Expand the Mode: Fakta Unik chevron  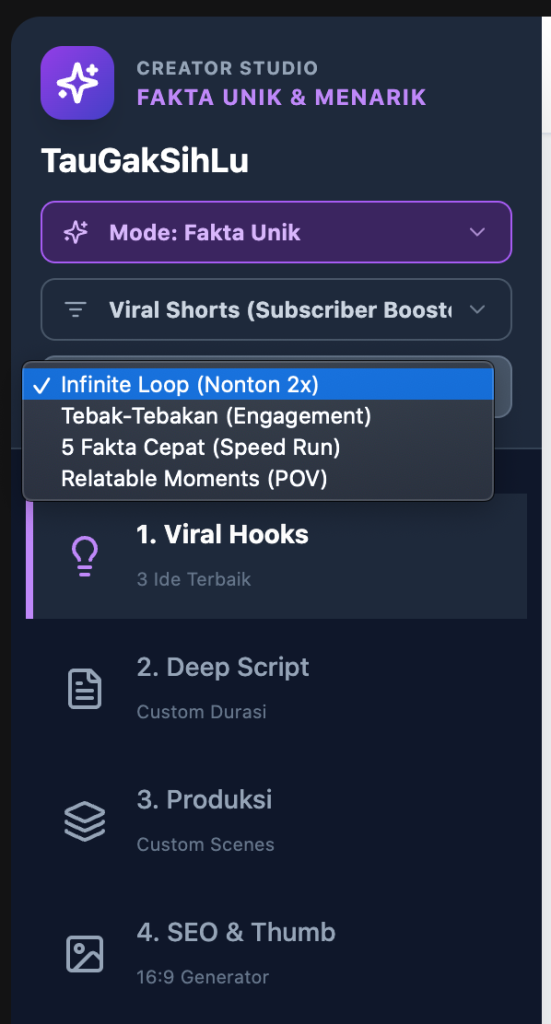click(477, 232)
